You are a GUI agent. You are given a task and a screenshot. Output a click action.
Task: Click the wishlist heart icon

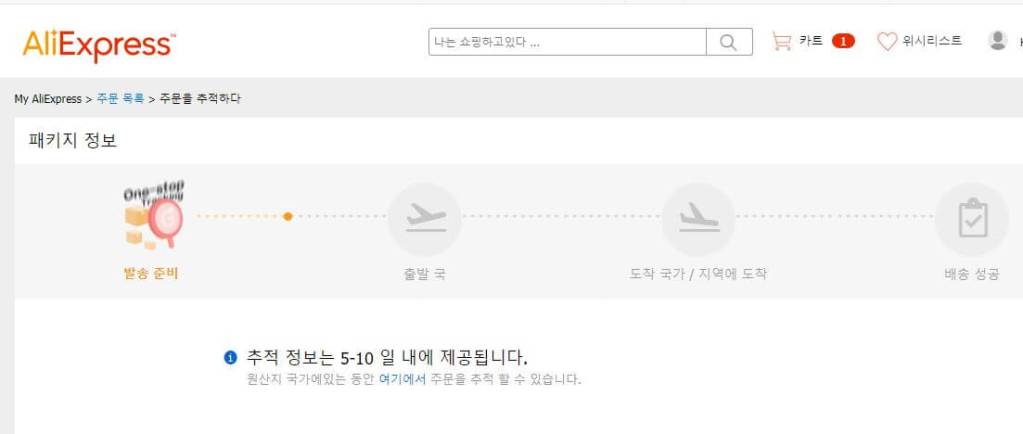click(887, 41)
